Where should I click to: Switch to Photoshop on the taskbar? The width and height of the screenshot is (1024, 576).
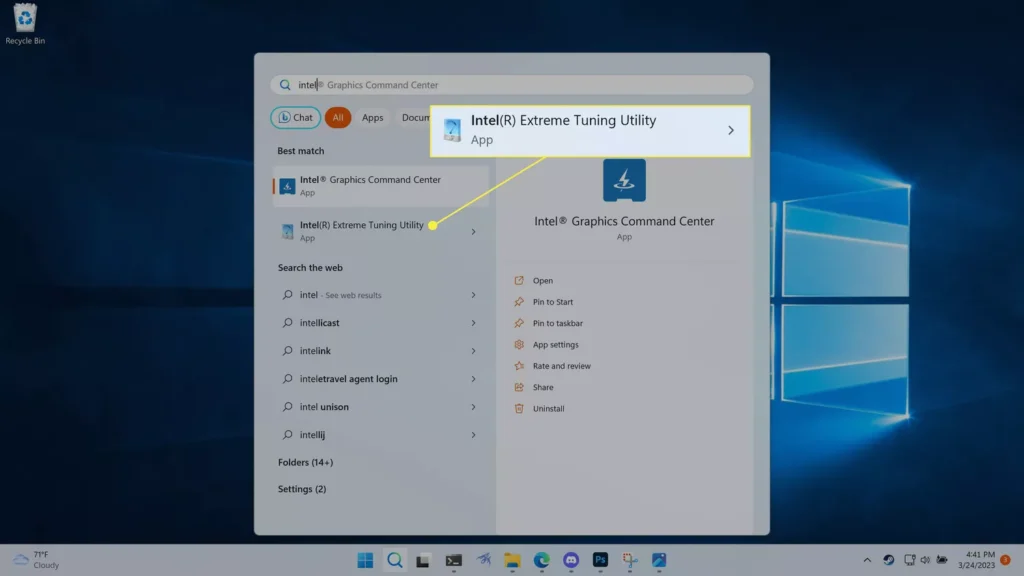pos(600,560)
